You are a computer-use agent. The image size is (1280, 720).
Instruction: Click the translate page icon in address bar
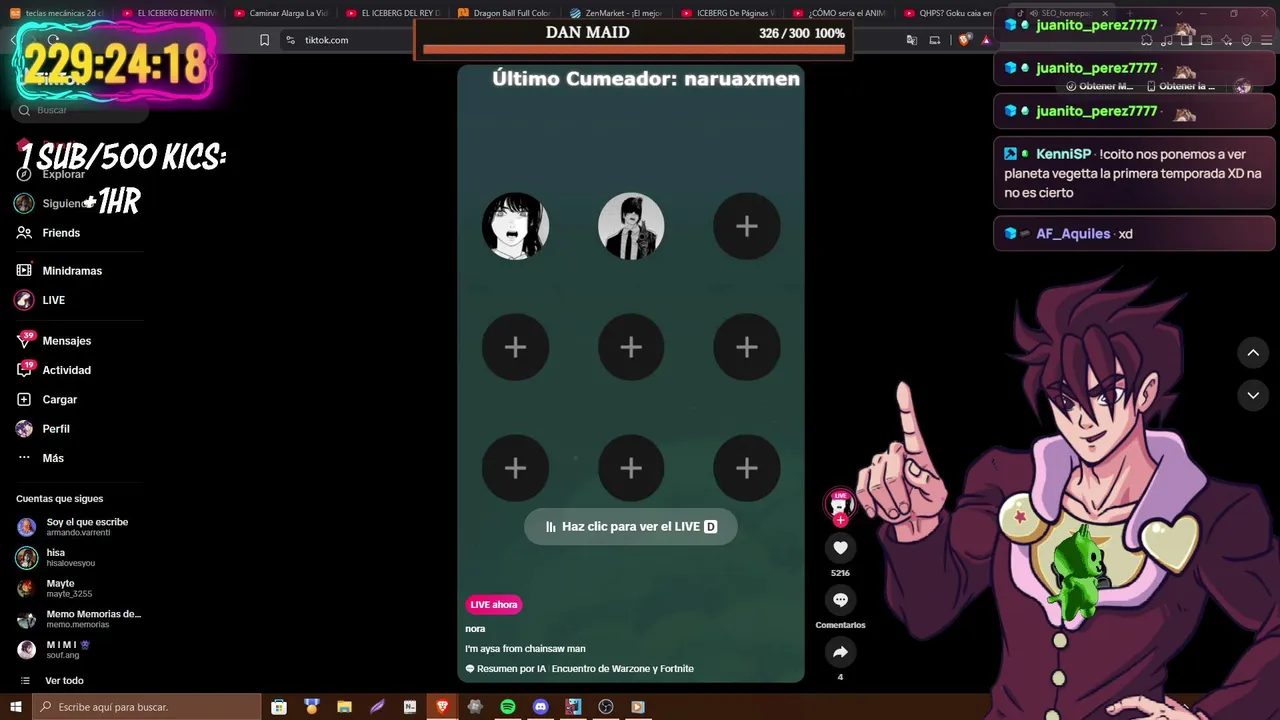(912, 40)
